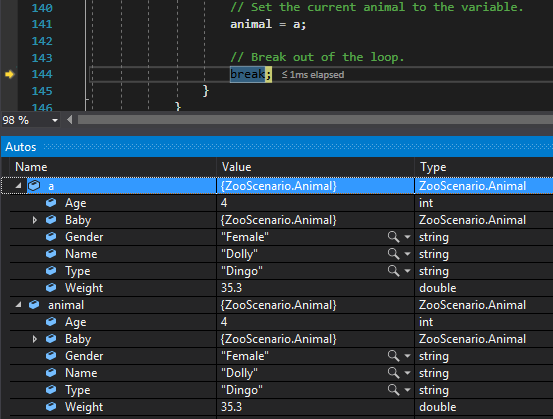Screen dimensions: 553x419
Task: Click property icon of Type under 'animal'
Action: tap(51, 389)
